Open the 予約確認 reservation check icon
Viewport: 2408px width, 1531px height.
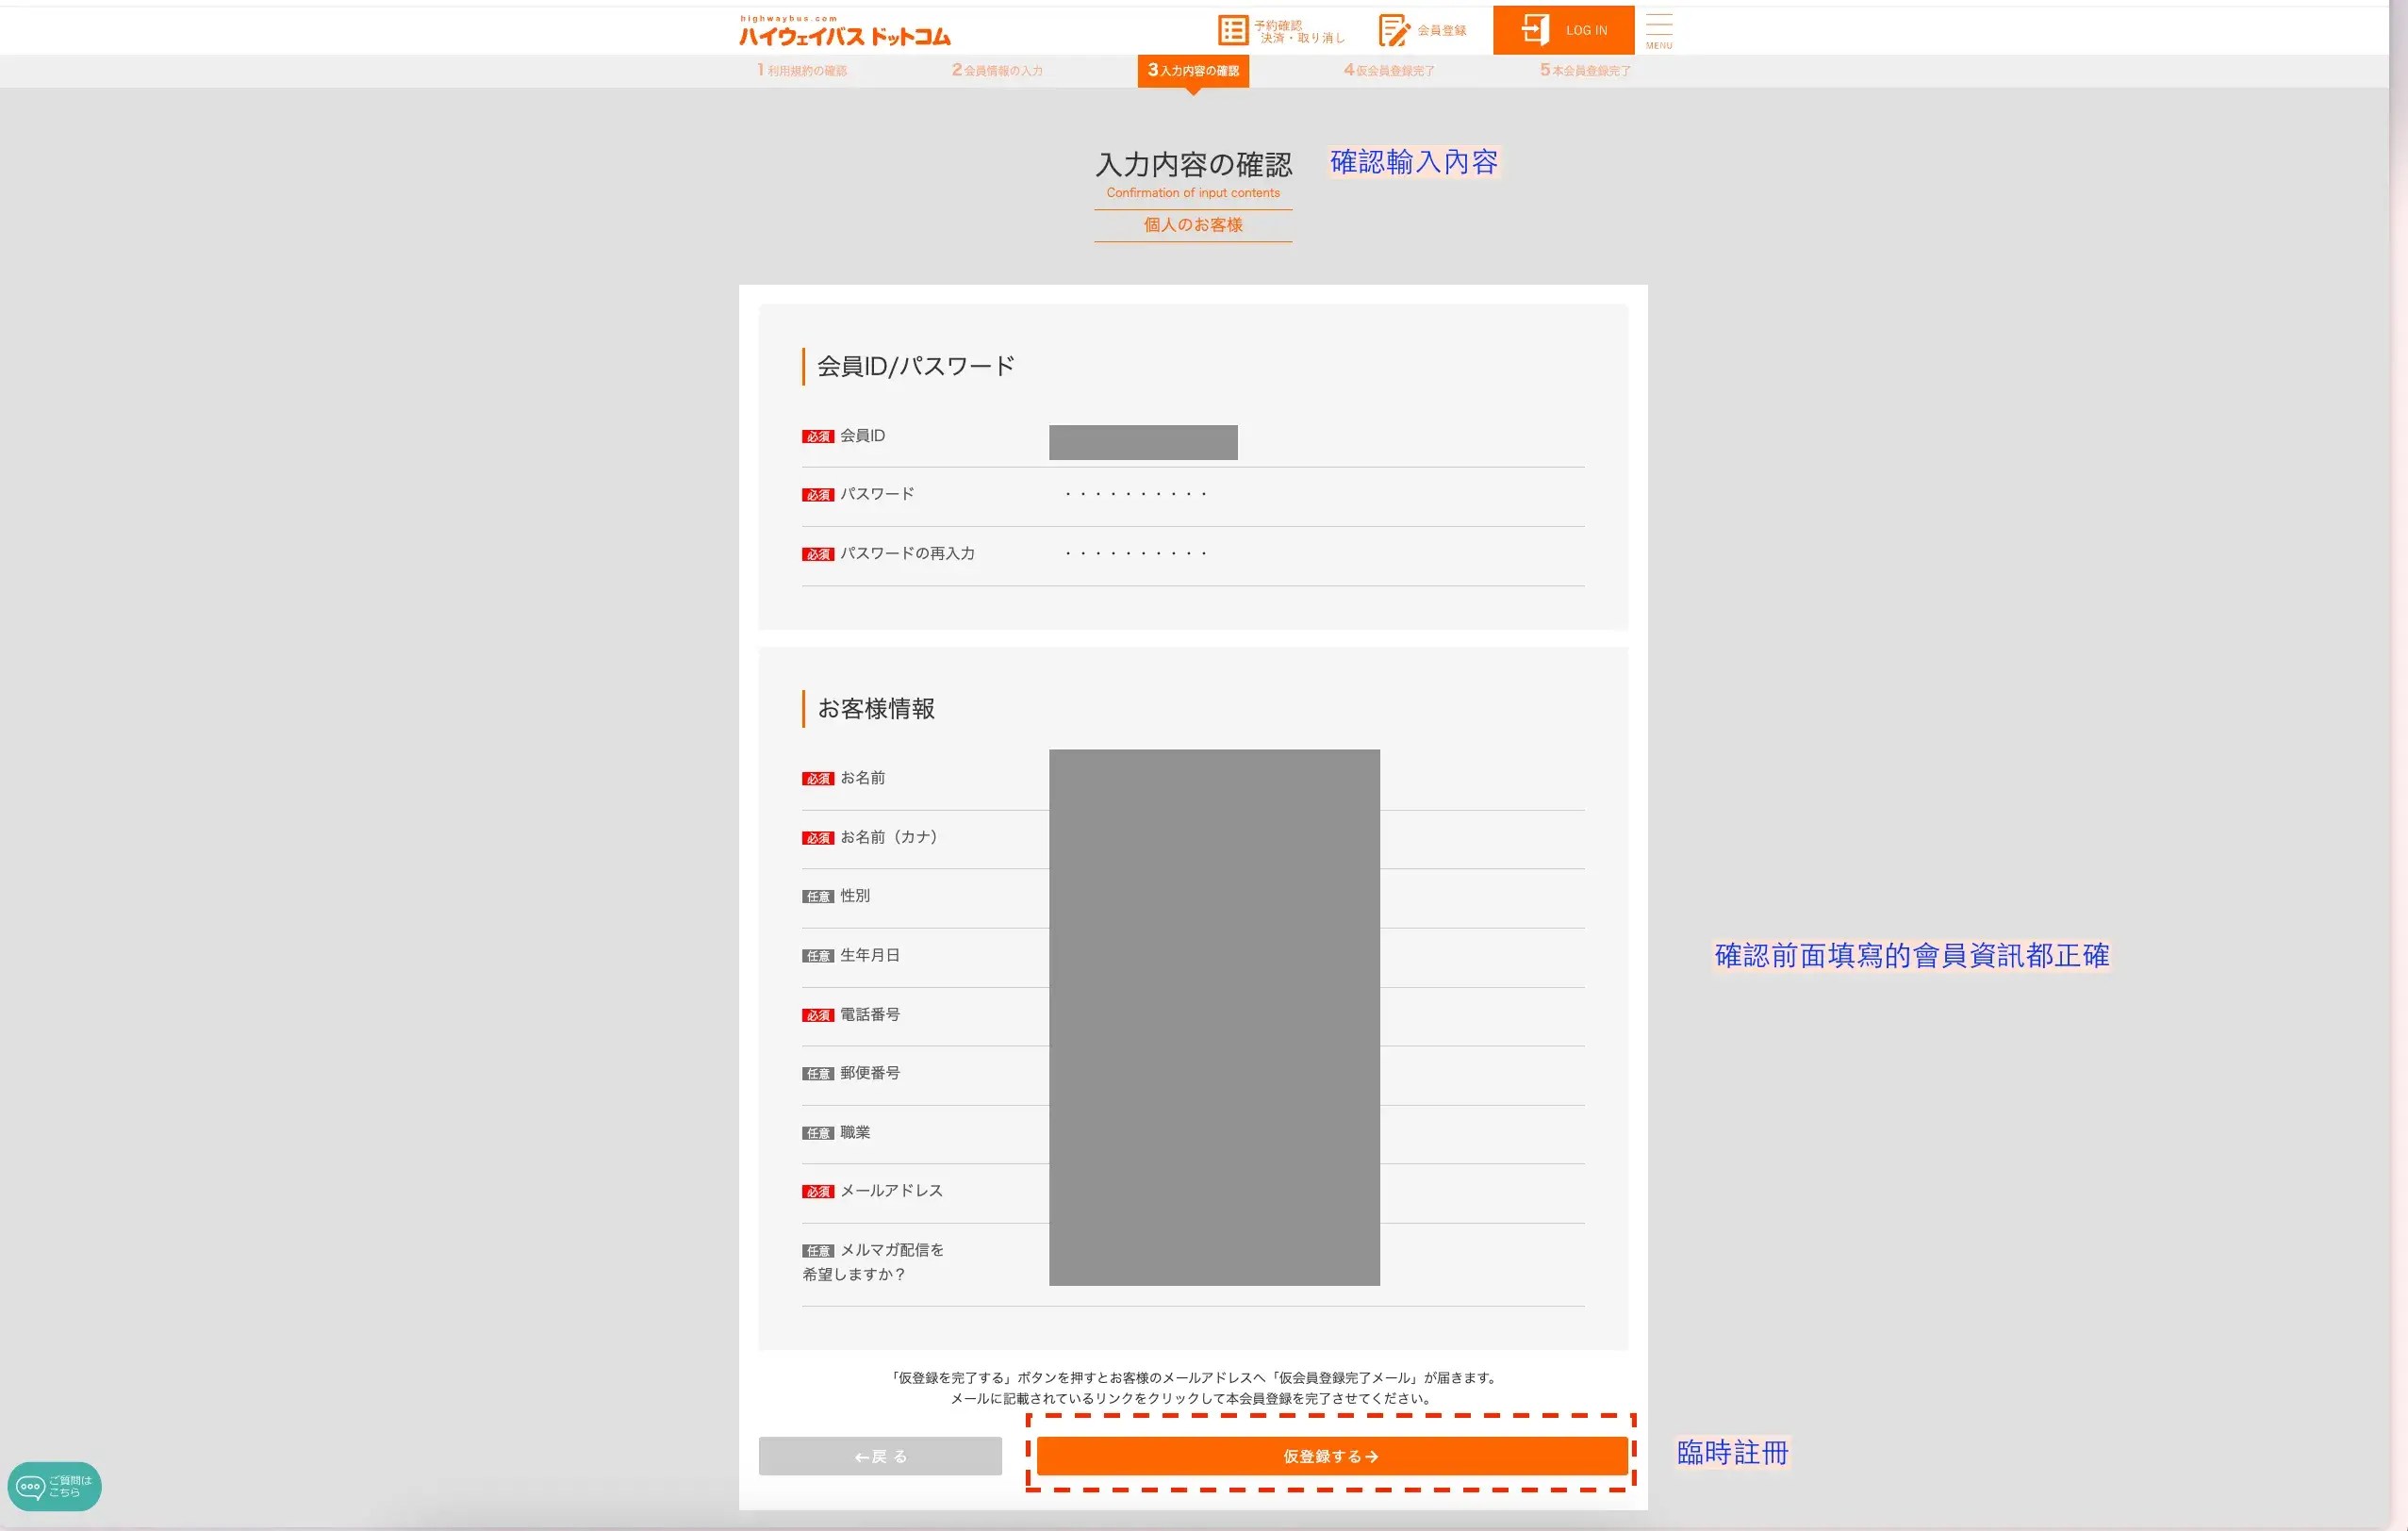[1232, 30]
